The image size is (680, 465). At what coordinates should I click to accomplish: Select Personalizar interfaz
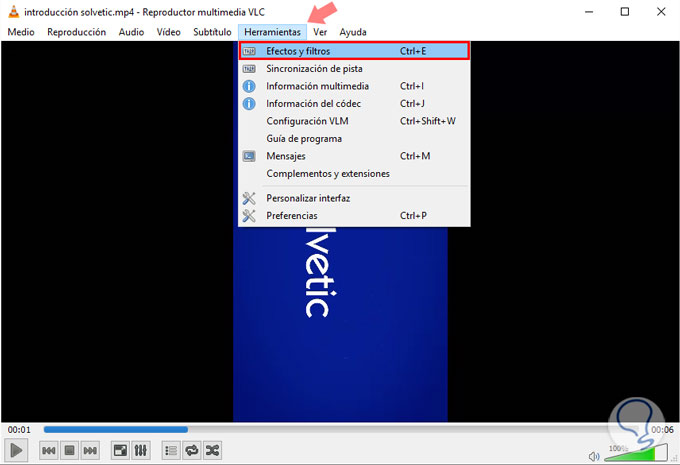(x=354, y=198)
